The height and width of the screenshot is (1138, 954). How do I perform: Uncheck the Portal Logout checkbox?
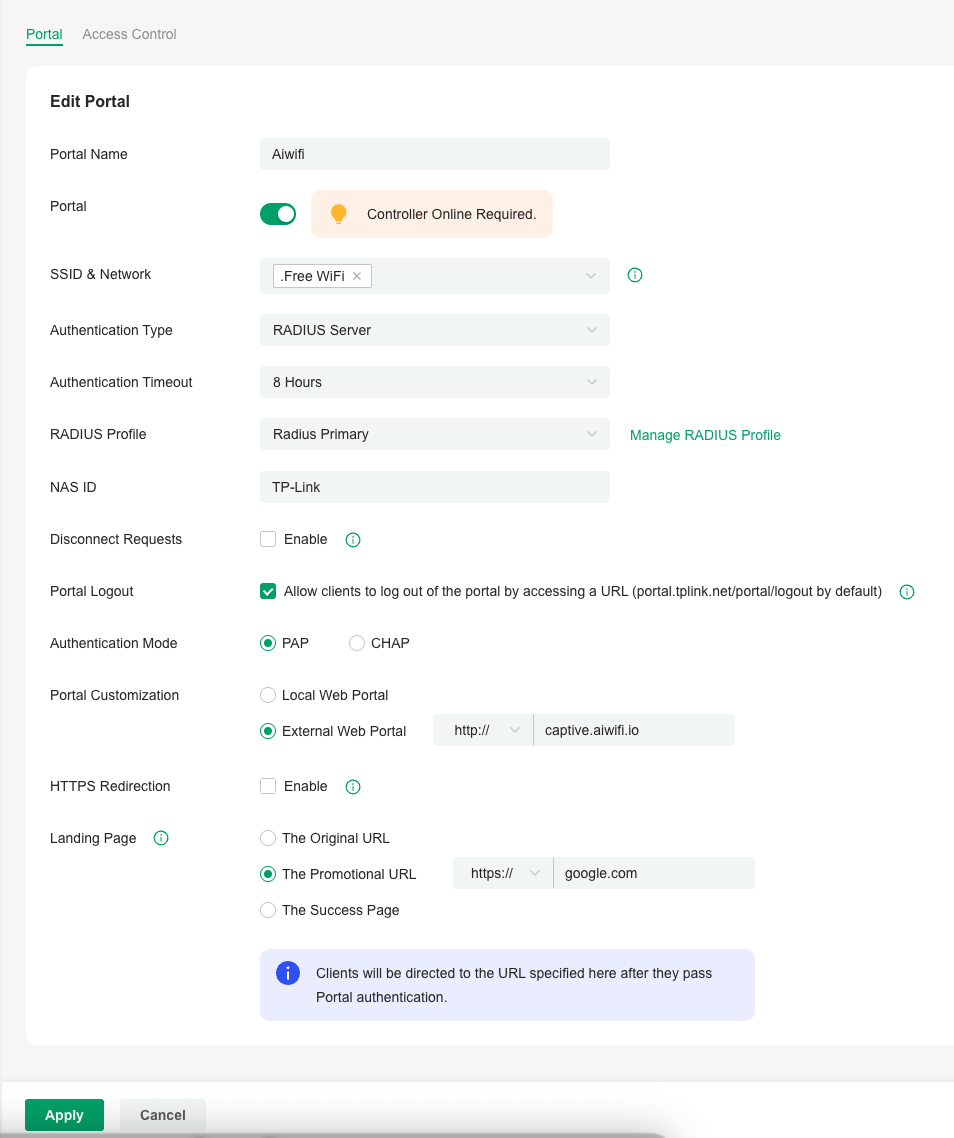pyautogui.click(x=268, y=591)
